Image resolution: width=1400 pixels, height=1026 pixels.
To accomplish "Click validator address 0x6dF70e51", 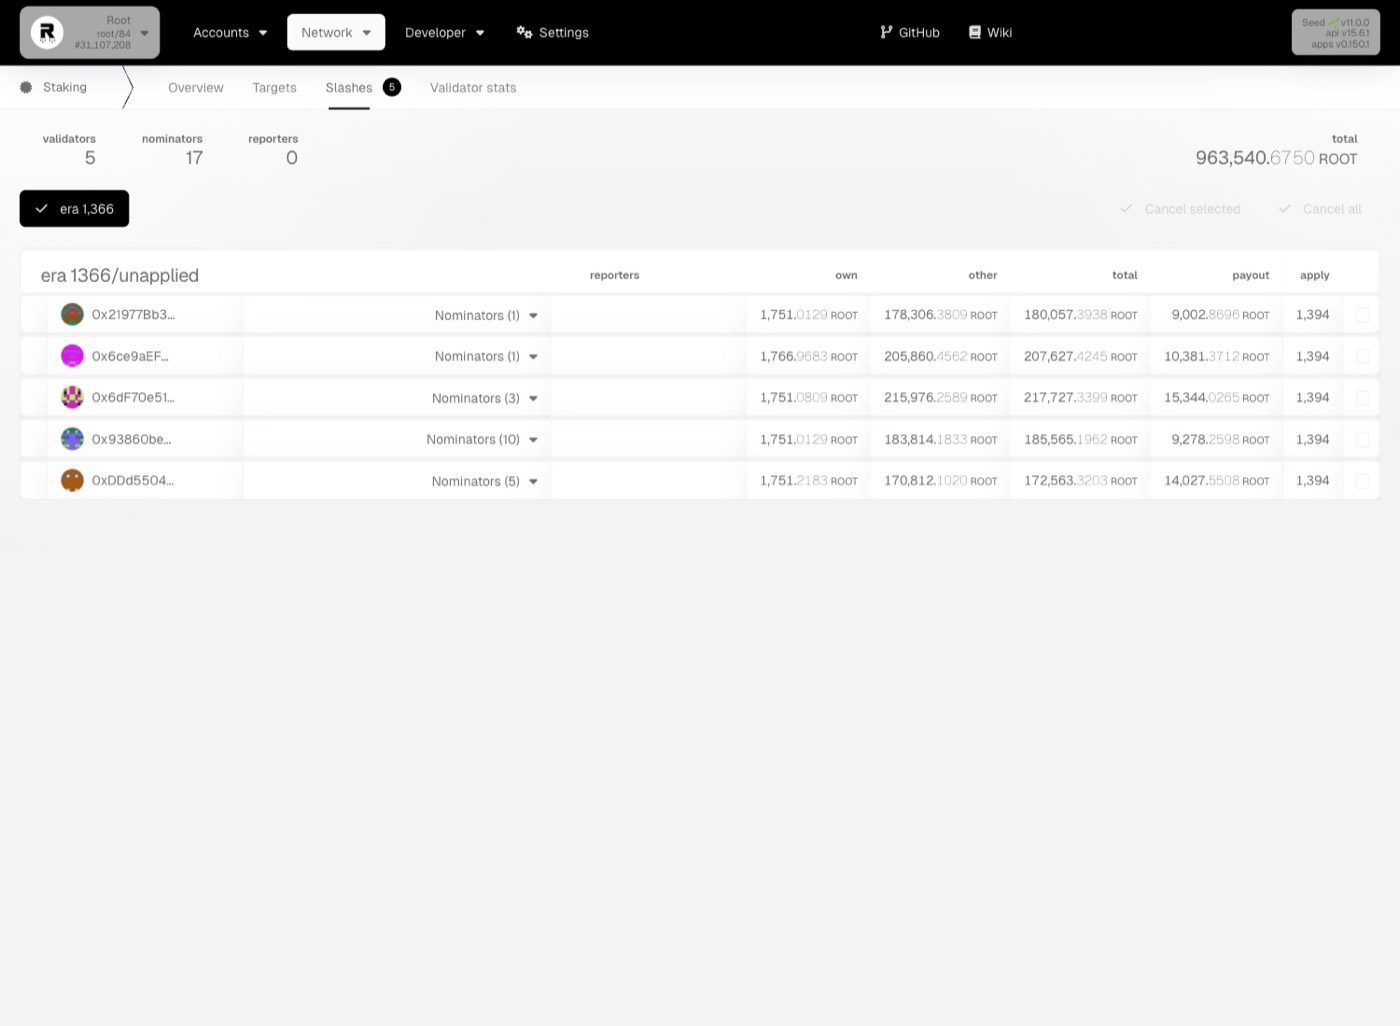I will pos(133,398).
